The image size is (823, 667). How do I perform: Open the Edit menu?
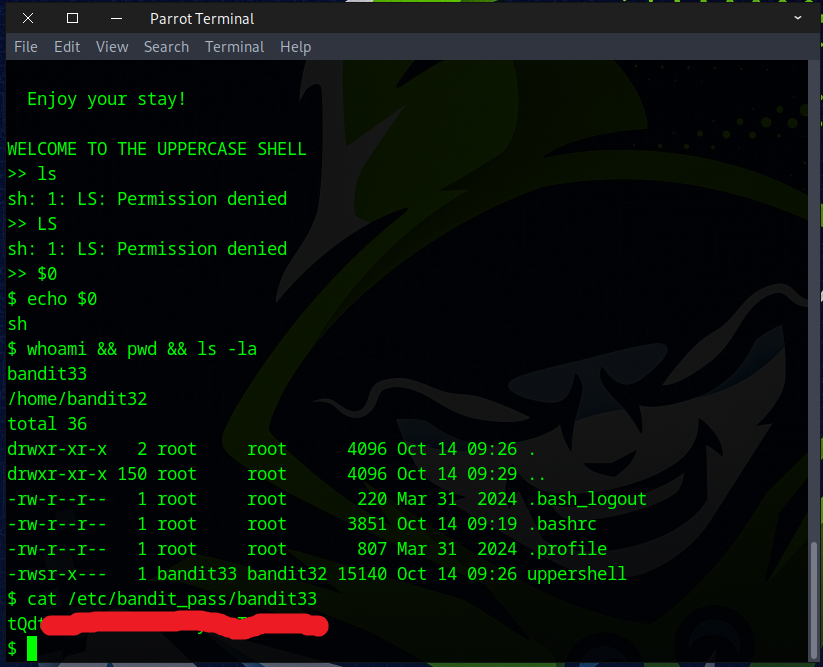tap(67, 47)
